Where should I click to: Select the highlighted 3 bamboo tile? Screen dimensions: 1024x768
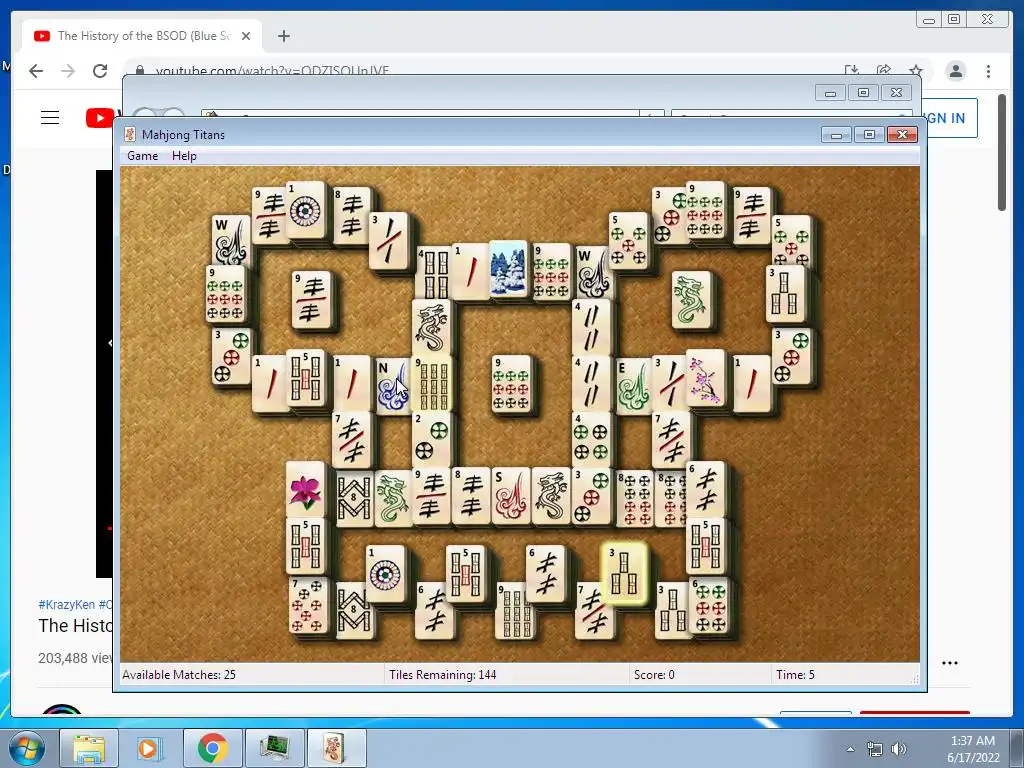624,574
